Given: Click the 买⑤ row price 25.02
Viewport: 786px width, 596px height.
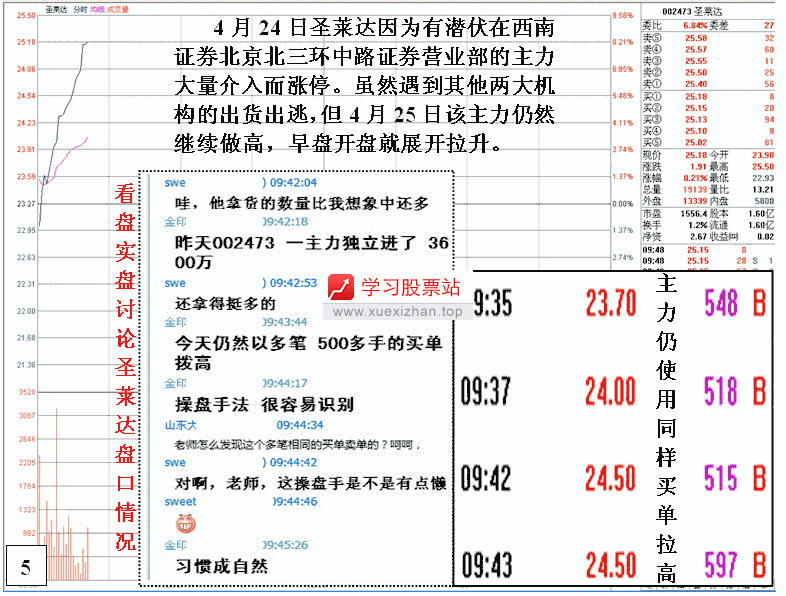Looking at the screenshot, I should (696, 143).
